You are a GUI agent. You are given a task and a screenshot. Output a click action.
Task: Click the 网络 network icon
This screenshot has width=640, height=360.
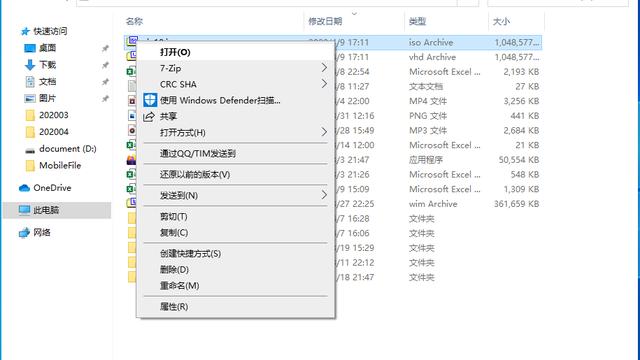pyautogui.click(x=24, y=233)
